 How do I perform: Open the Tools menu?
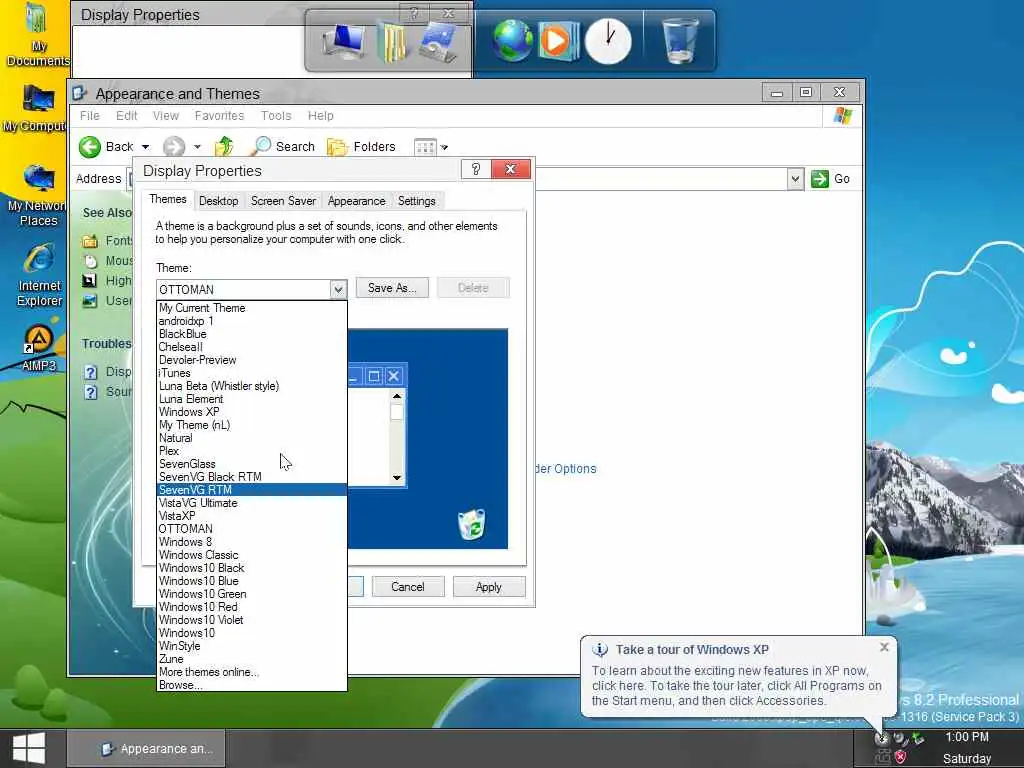276,116
